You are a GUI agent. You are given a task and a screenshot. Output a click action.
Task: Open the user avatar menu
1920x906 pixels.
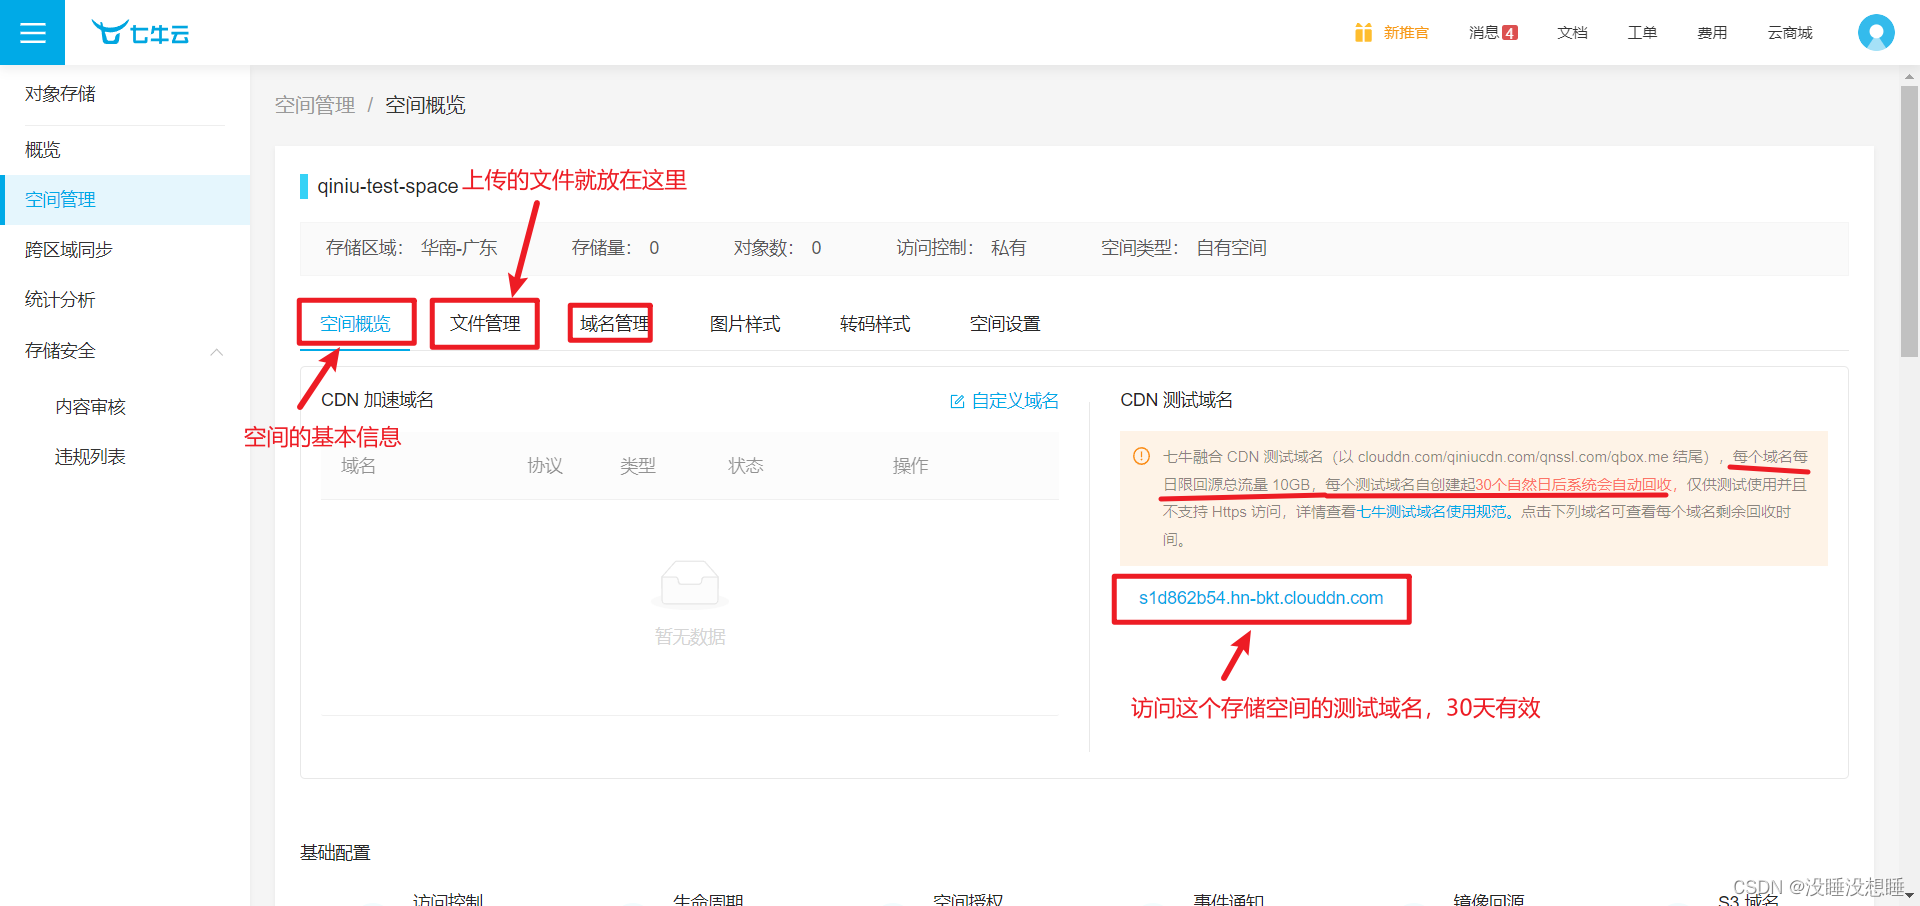(x=1876, y=32)
